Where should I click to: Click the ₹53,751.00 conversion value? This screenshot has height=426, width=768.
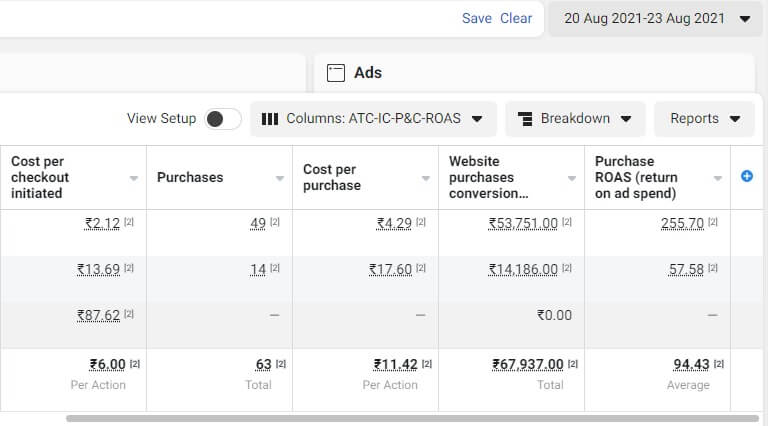(523, 223)
